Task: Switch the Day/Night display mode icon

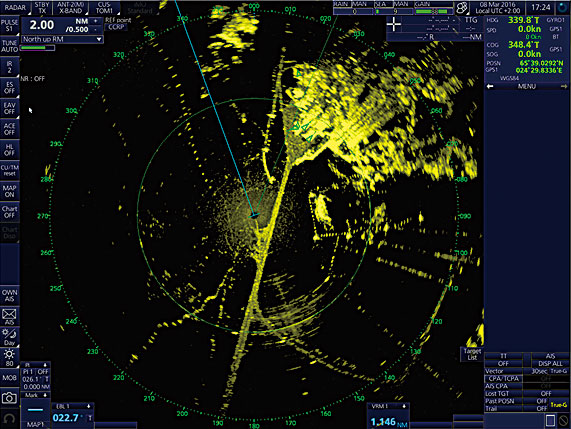Action: click(9, 336)
